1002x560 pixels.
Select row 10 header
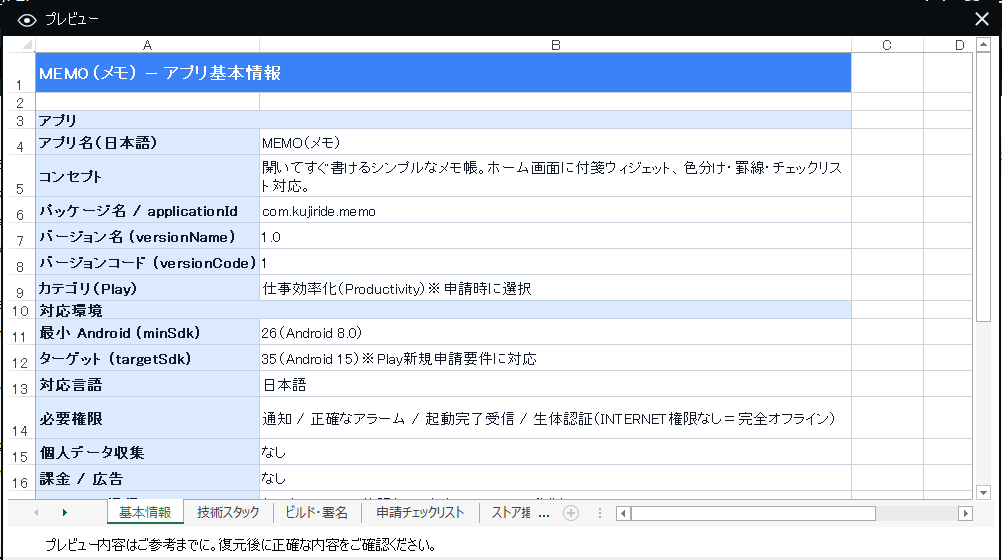[x=20, y=311]
